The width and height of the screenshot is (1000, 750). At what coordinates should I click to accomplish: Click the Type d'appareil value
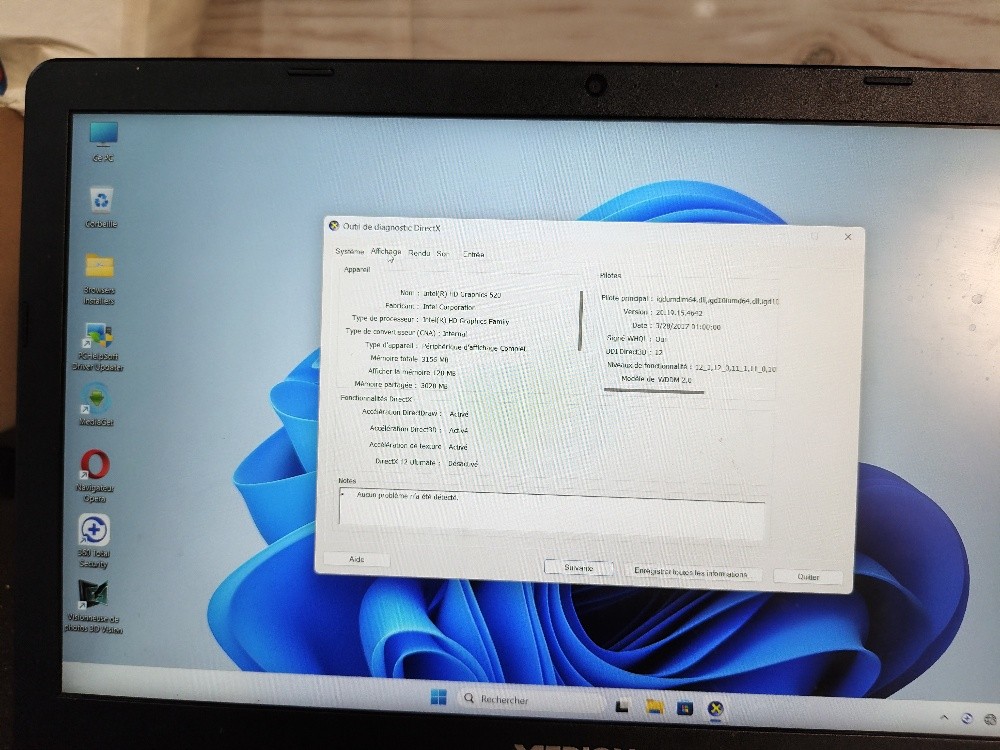point(474,348)
